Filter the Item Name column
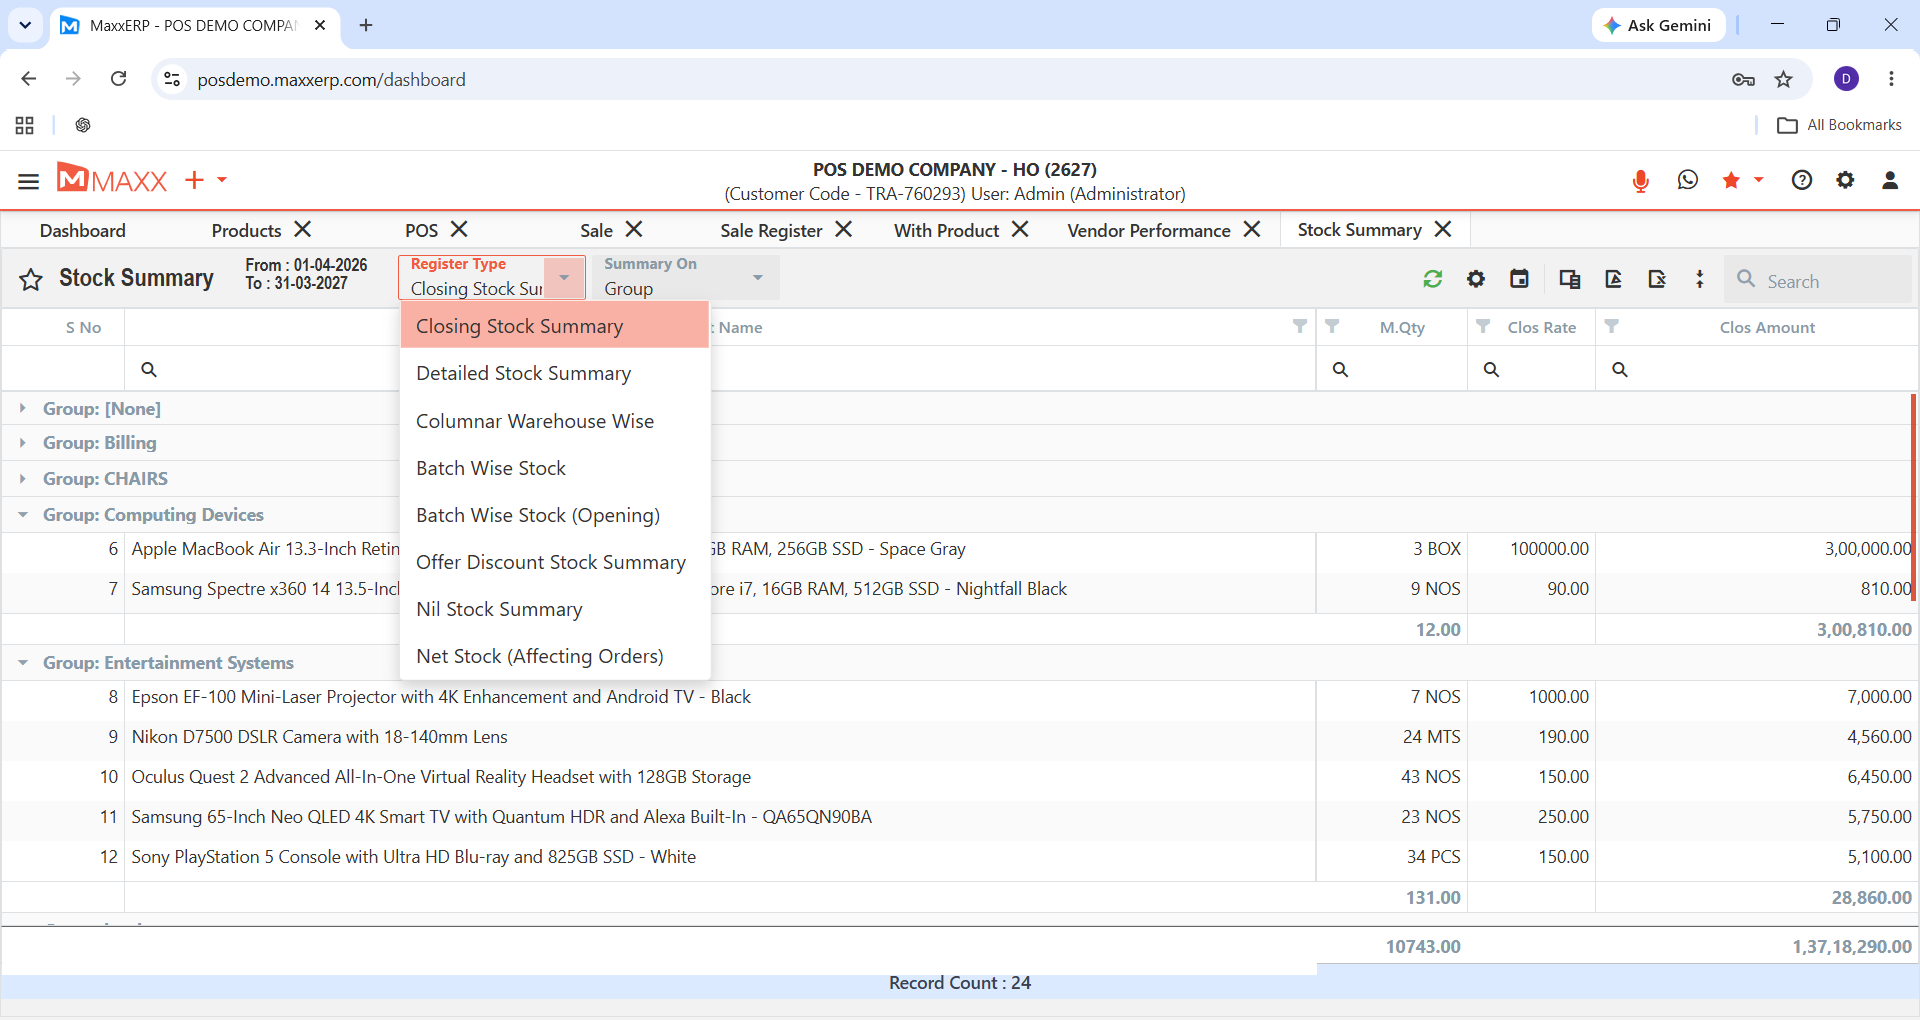The height and width of the screenshot is (1020, 1920). [1300, 326]
